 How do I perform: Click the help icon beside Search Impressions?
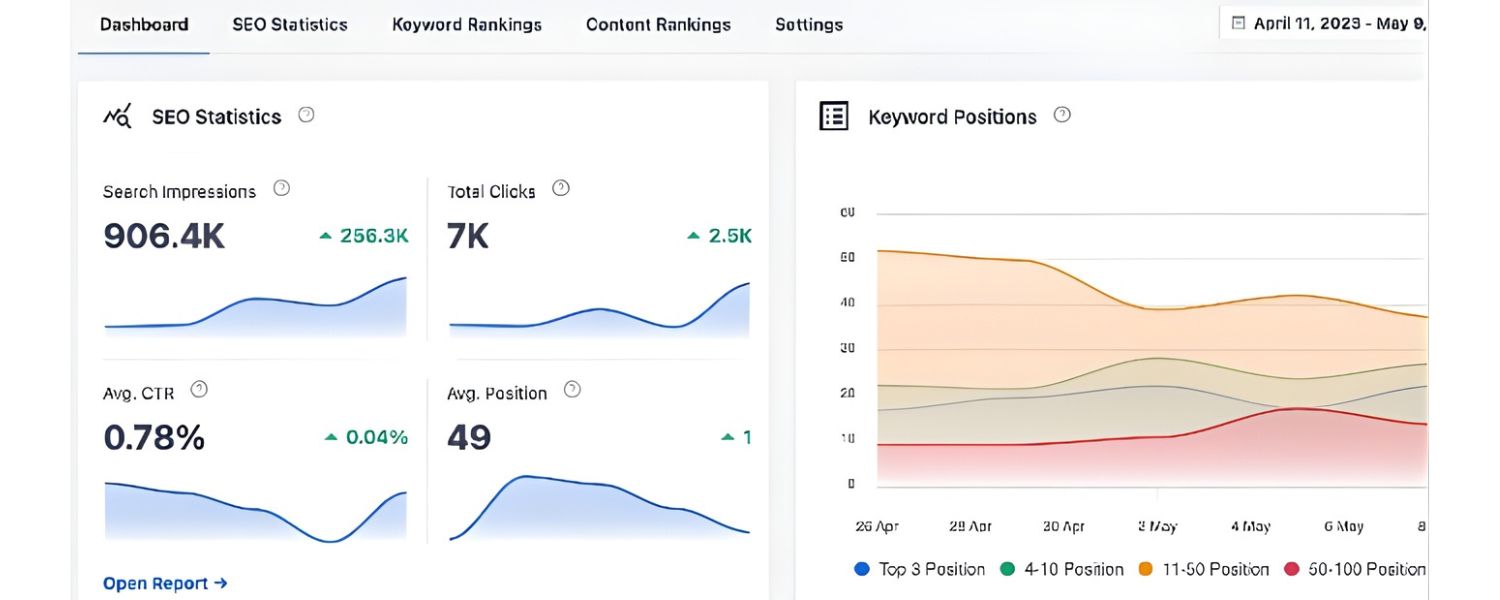pos(281,186)
